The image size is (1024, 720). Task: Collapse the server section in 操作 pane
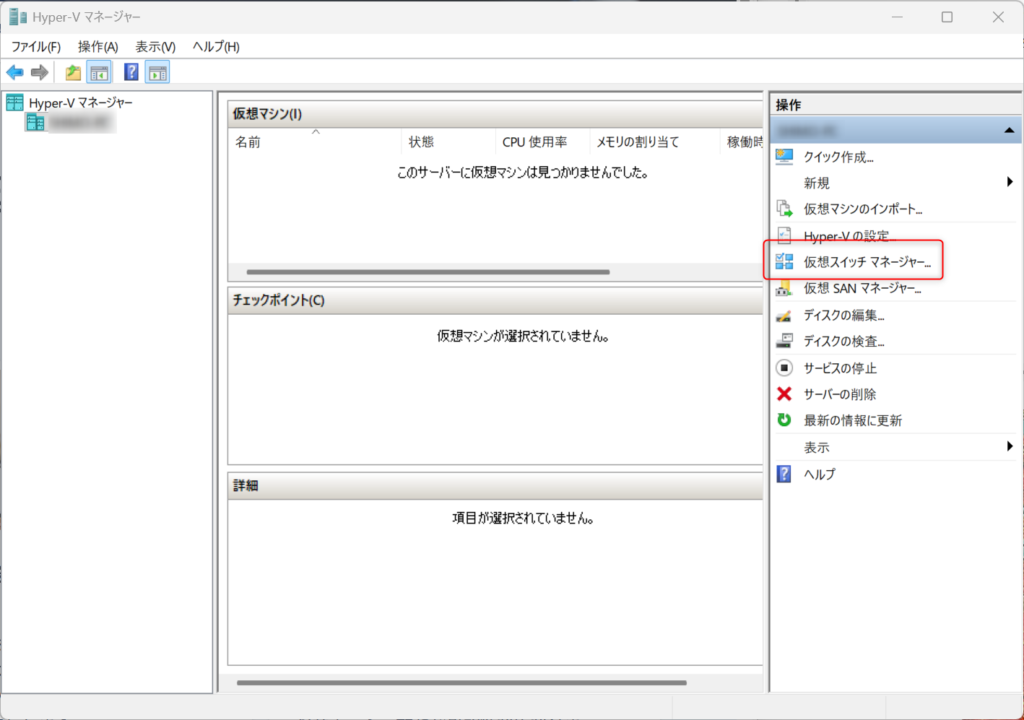point(1008,131)
